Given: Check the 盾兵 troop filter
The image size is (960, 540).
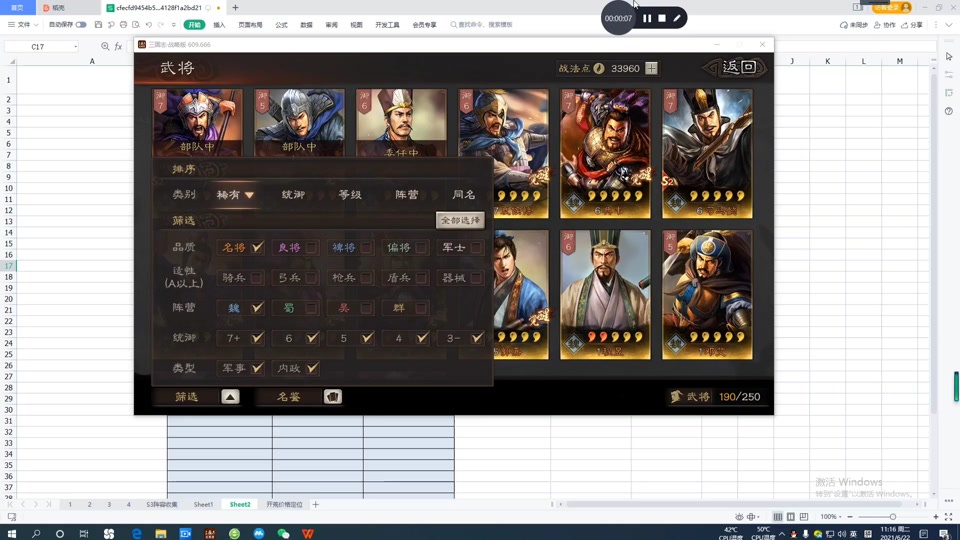Looking at the screenshot, I should [x=421, y=278].
